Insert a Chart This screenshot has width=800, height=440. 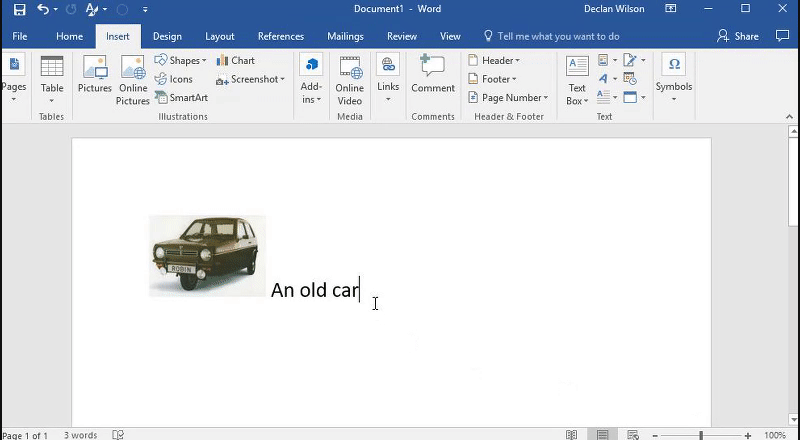pyautogui.click(x=236, y=60)
